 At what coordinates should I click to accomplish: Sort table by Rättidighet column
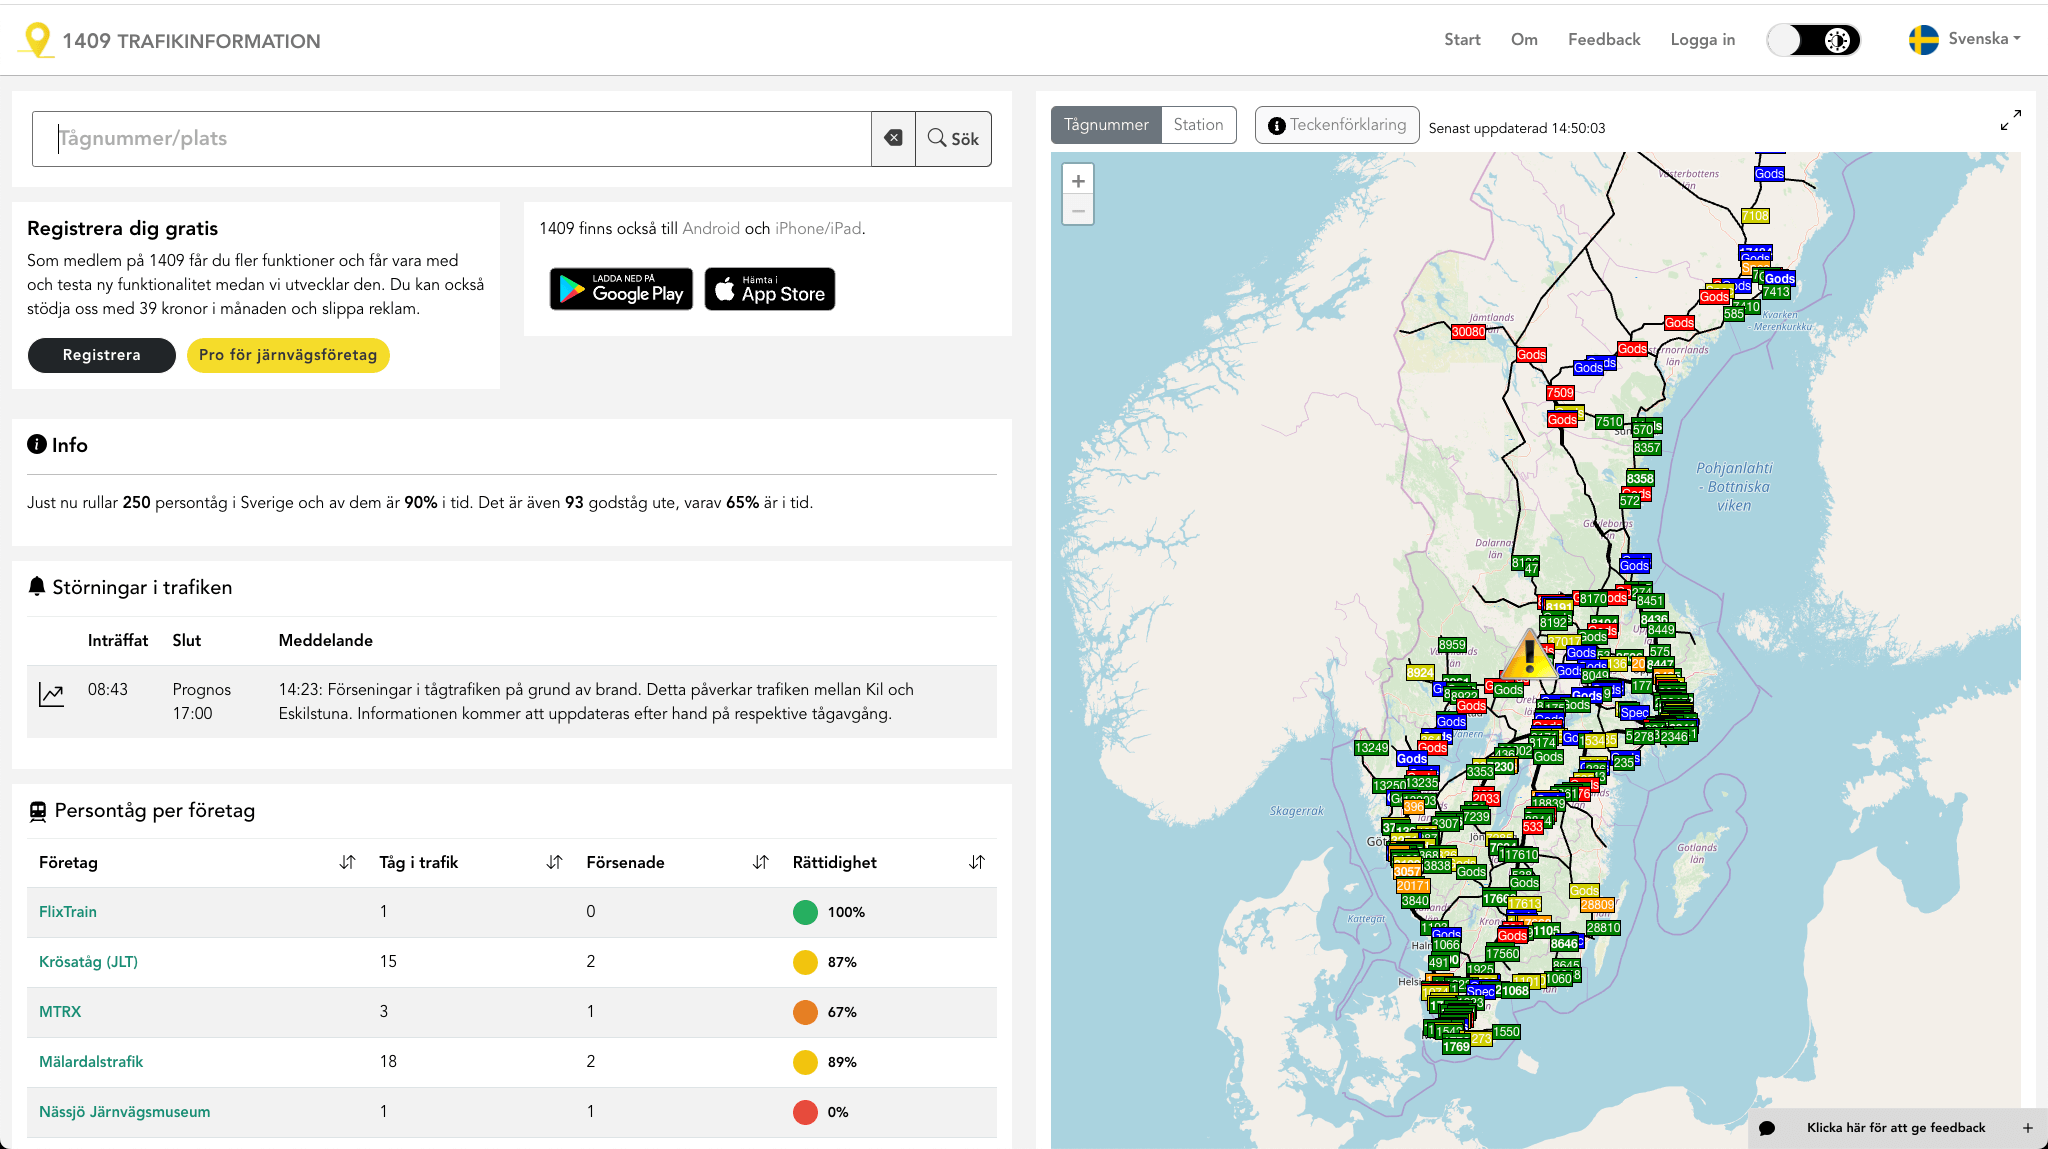[x=977, y=862]
